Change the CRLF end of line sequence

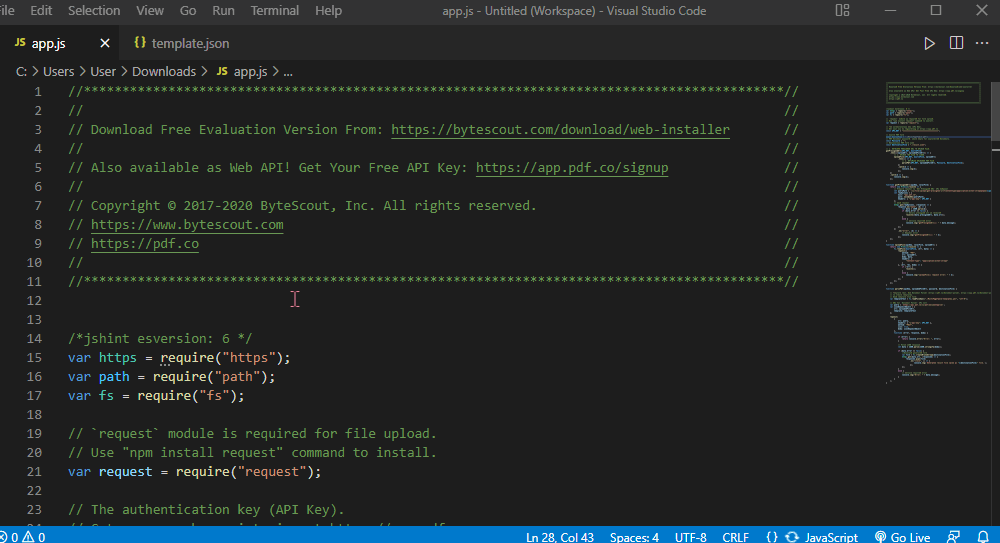click(x=735, y=537)
